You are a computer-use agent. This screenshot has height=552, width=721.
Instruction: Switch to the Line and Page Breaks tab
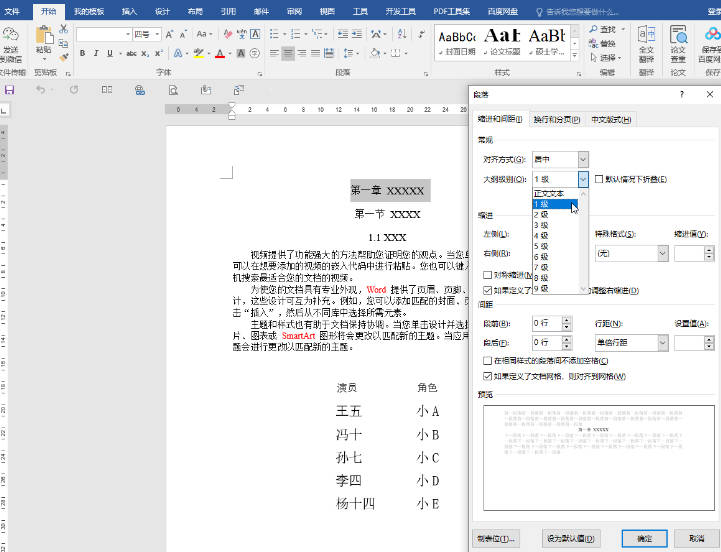tap(557, 120)
